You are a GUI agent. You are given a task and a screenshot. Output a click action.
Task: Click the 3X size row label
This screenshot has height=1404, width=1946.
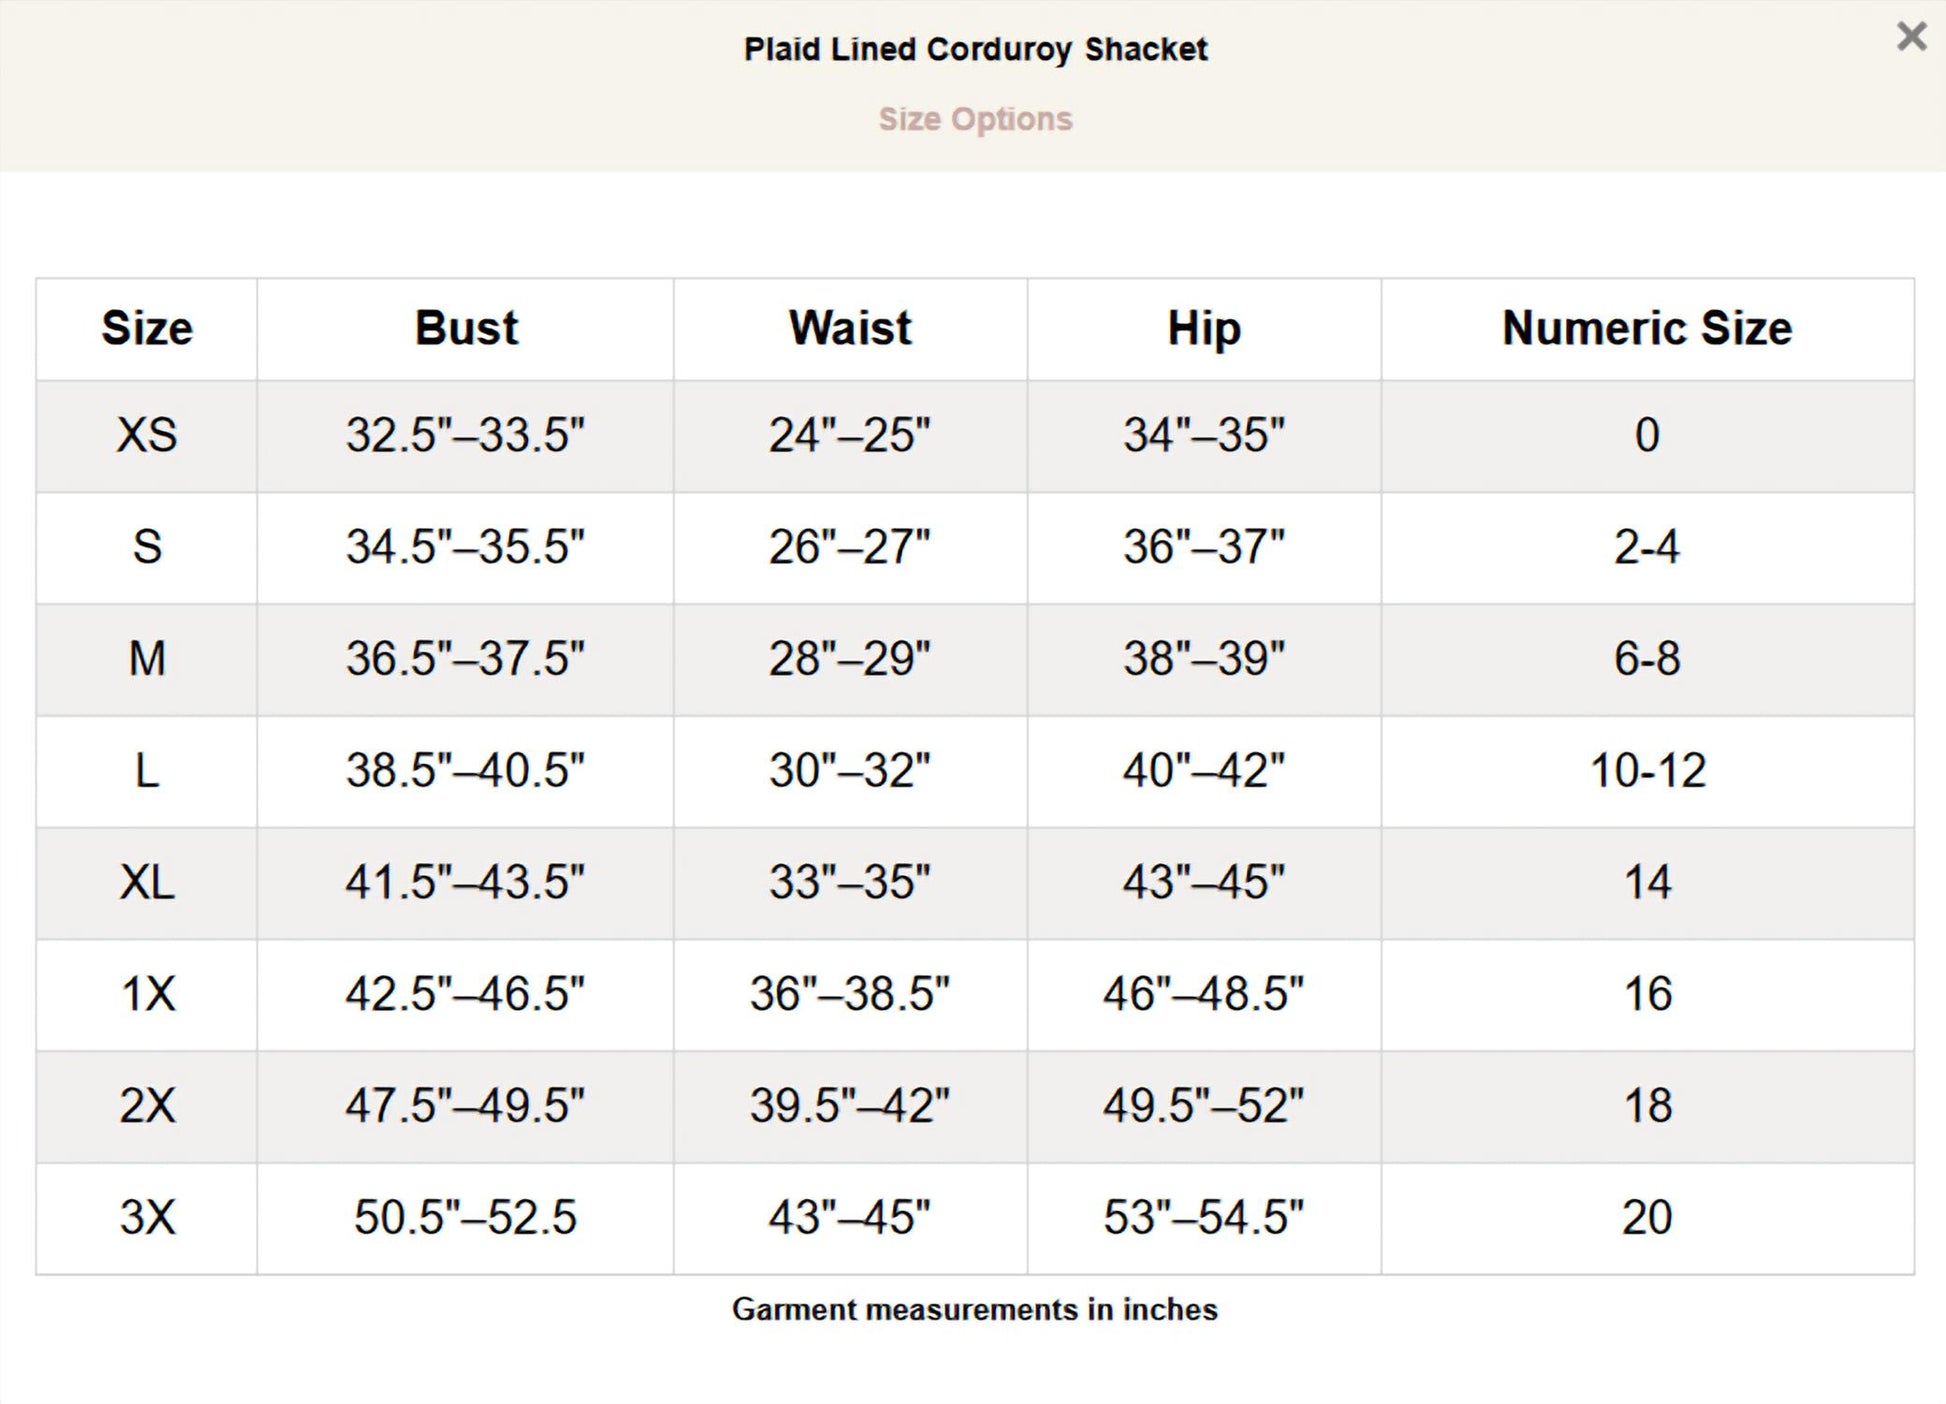click(x=147, y=1217)
